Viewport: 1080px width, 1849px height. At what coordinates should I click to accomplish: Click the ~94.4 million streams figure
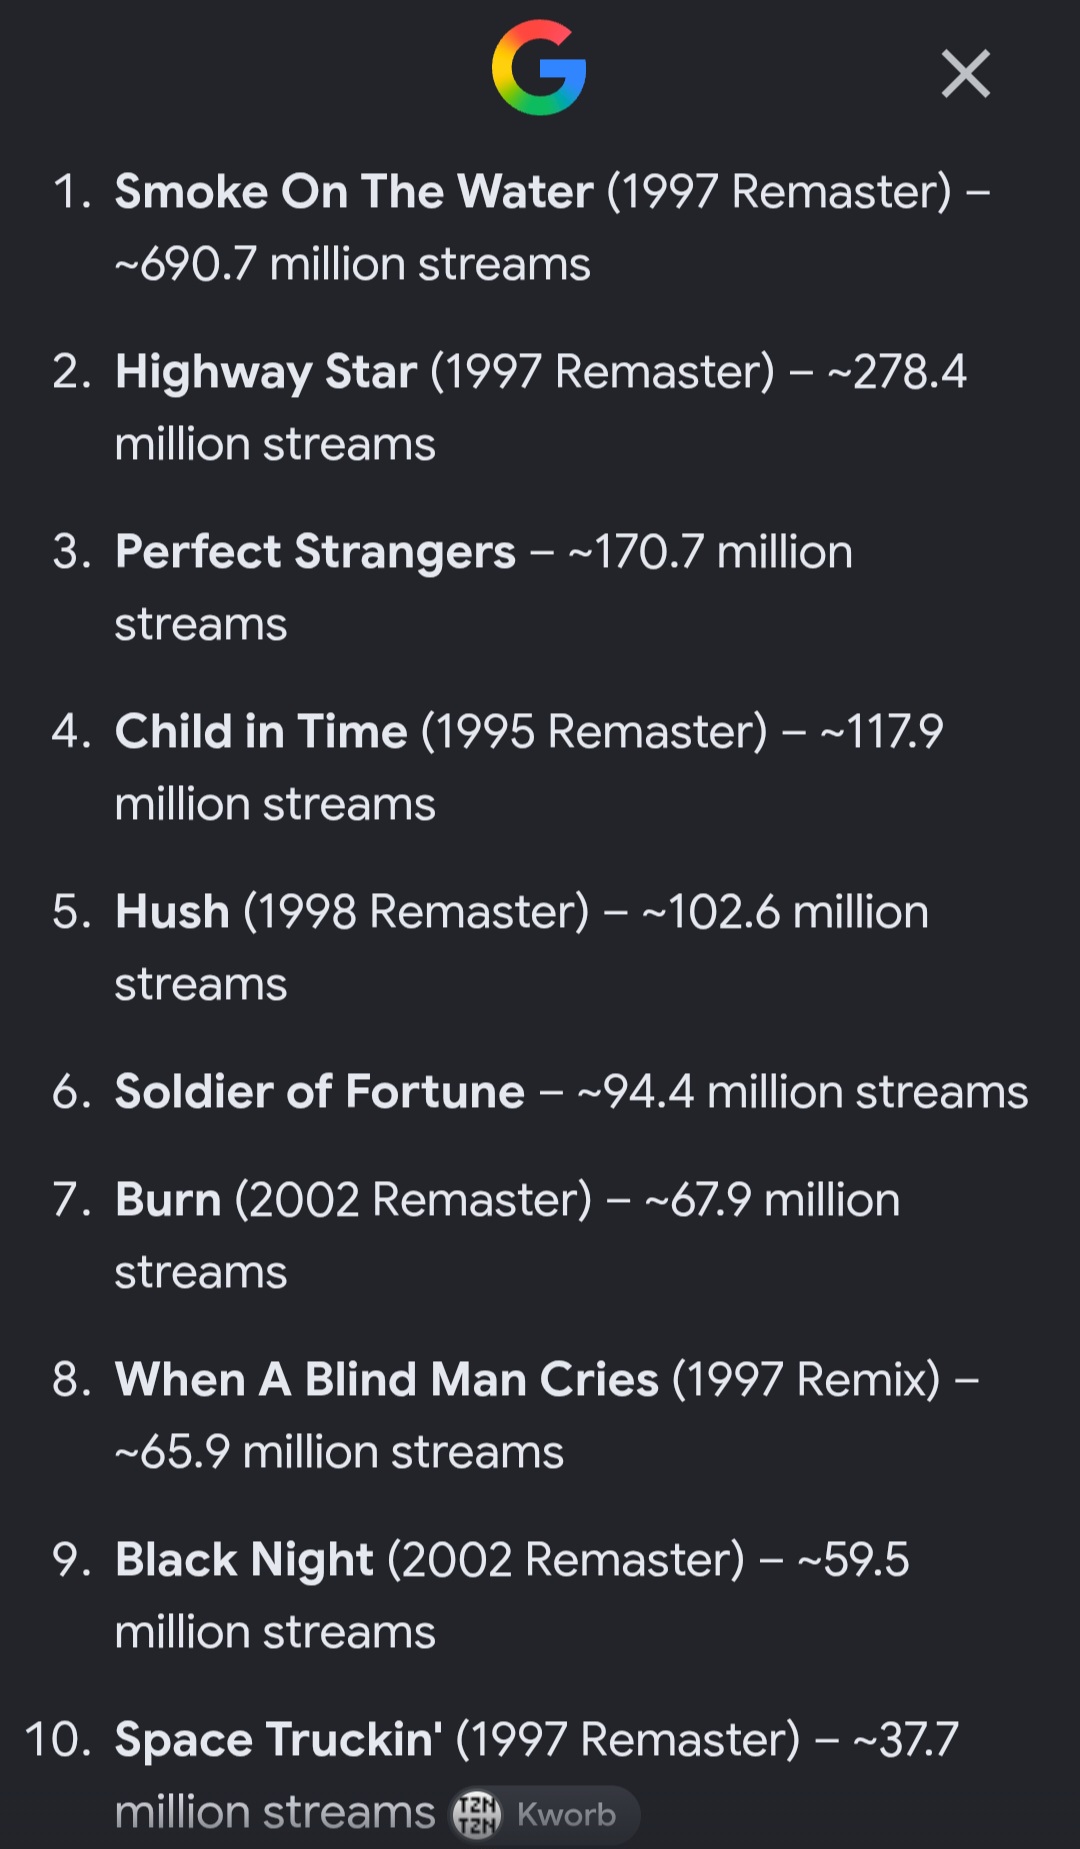(803, 1091)
